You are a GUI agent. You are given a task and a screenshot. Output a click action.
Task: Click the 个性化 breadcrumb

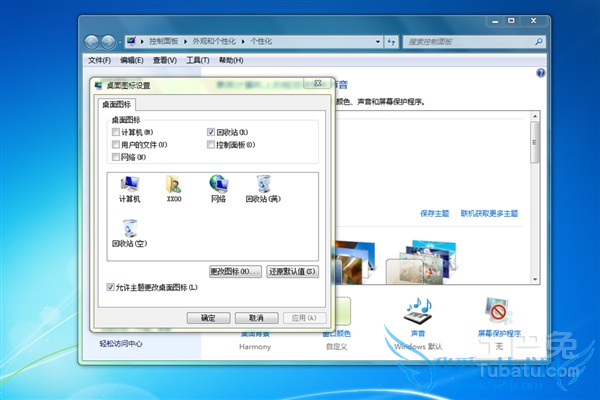pos(261,41)
